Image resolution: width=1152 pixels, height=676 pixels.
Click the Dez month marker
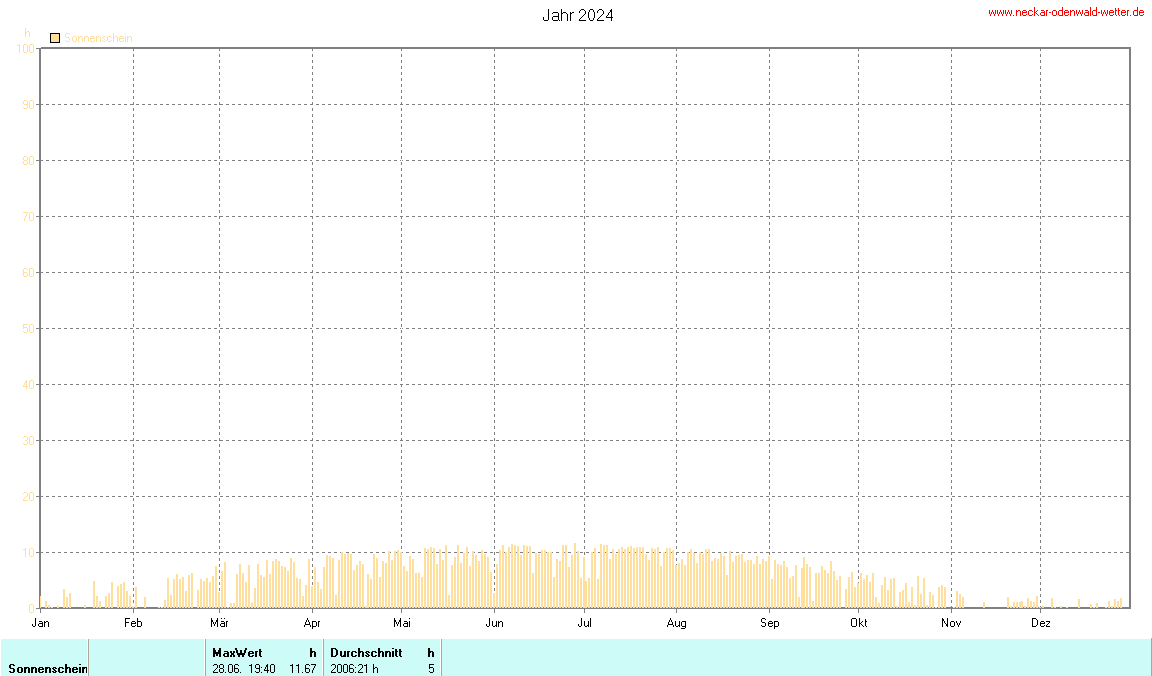pos(1041,623)
